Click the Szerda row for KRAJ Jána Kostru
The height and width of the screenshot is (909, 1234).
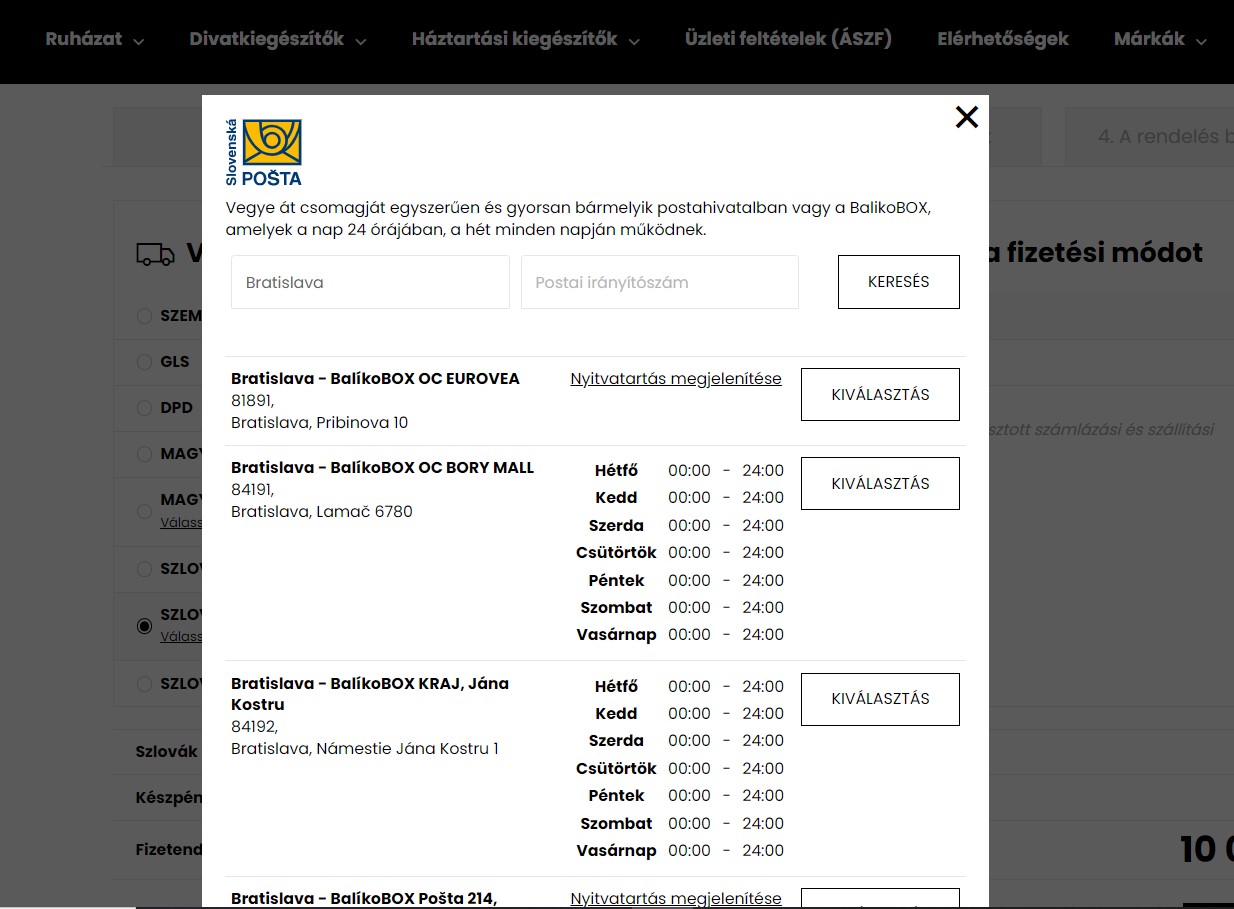[x=680, y=741]
